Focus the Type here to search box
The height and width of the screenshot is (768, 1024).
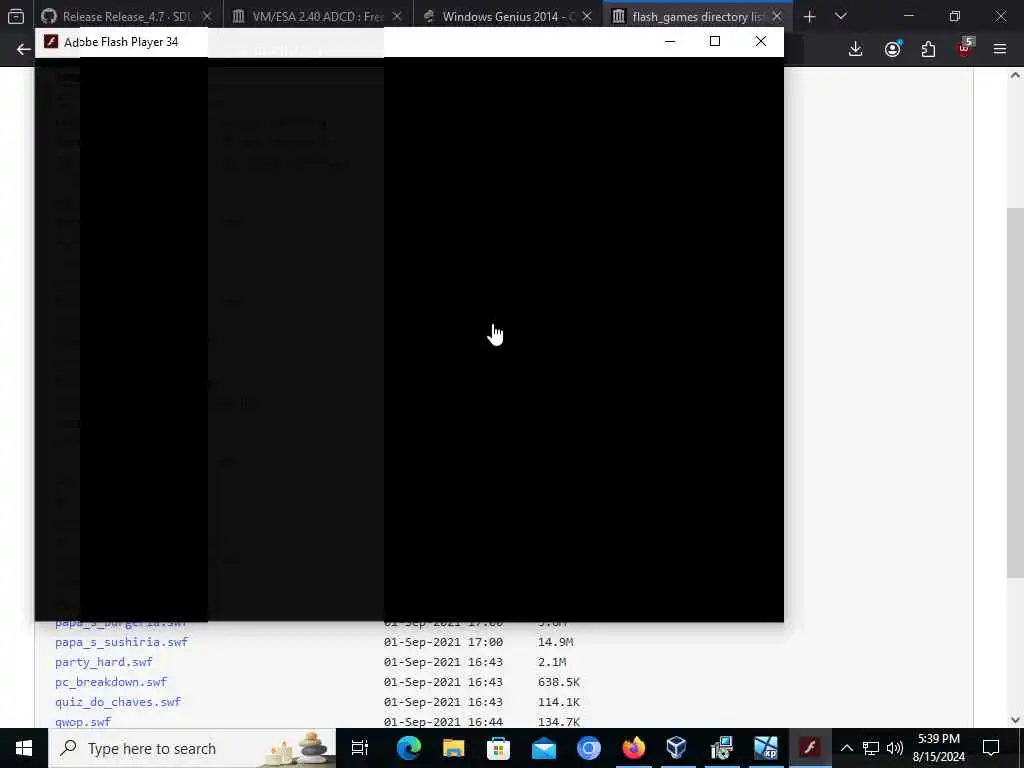[x=192, y=748]
